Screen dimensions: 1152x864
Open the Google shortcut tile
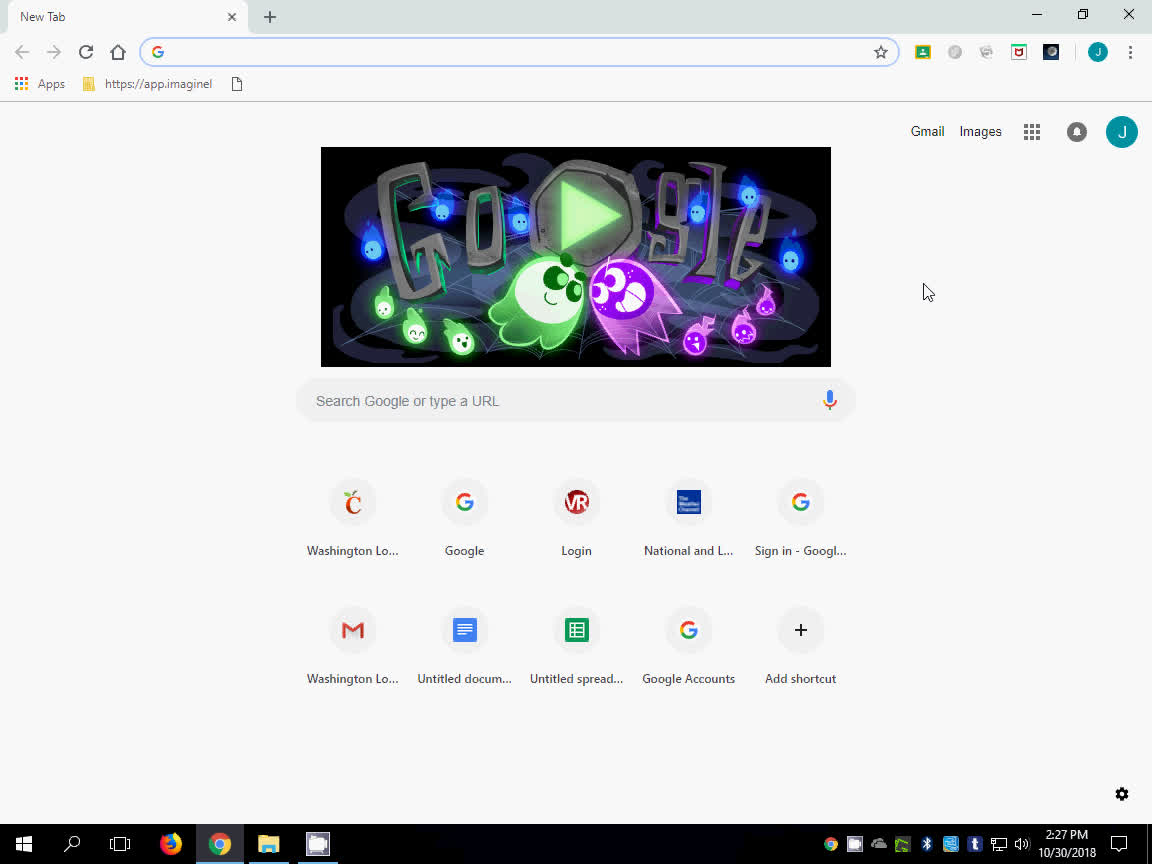click(464, 517)
